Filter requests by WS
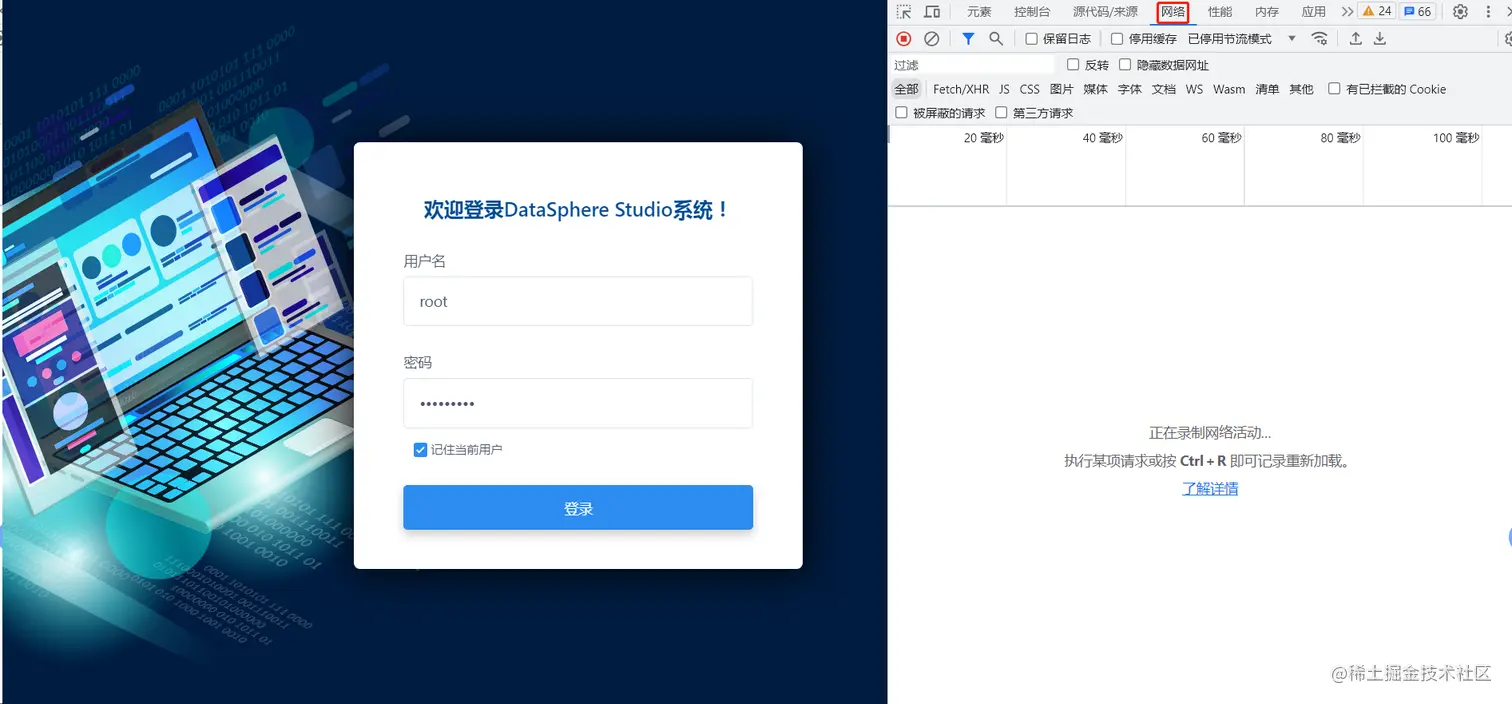The height and width of the screenshot is (704, 1512). (x=1194, y=89)
